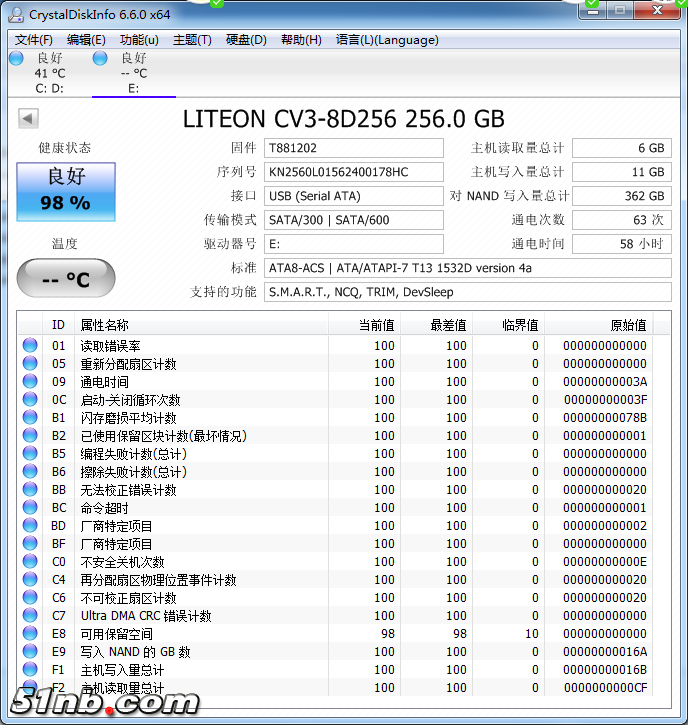
Task: Click status orb for attribute 01 读取错误率
Action: tap(30, 346)
